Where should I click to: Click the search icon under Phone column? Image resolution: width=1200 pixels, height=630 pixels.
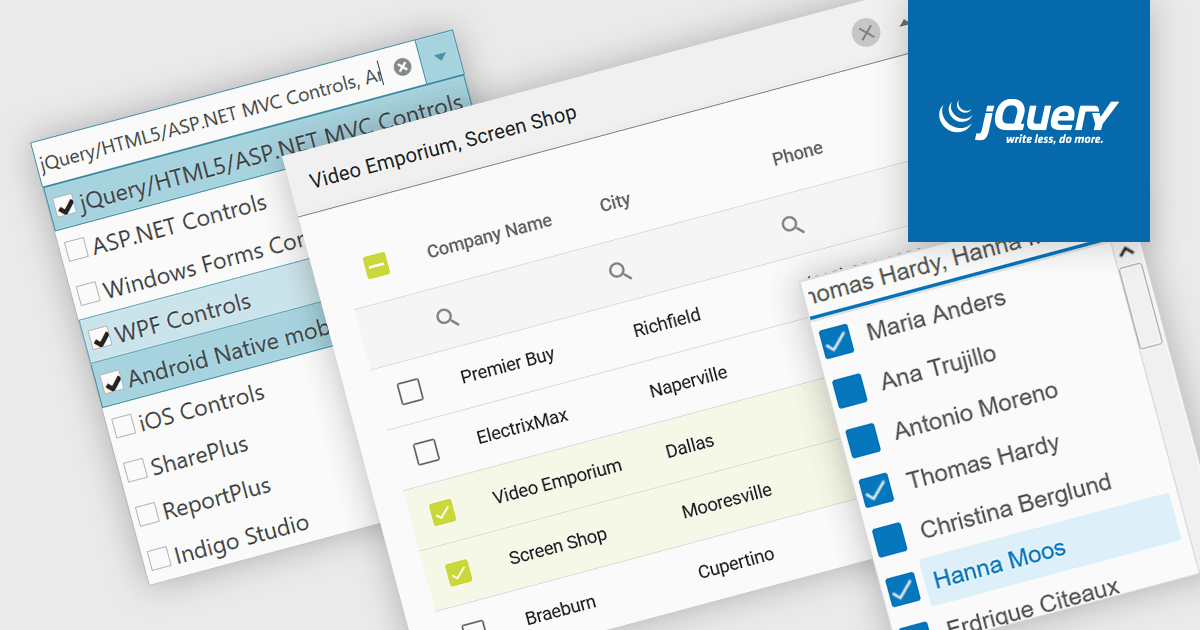793,225
